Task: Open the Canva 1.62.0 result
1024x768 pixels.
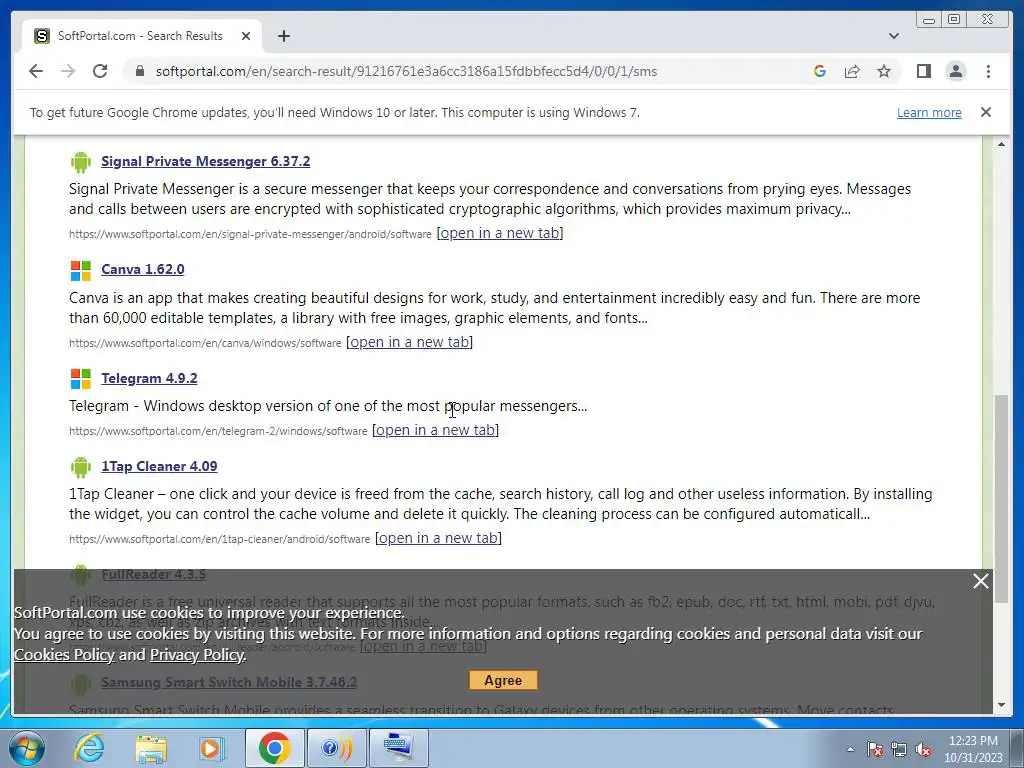Action: point(142,269)
